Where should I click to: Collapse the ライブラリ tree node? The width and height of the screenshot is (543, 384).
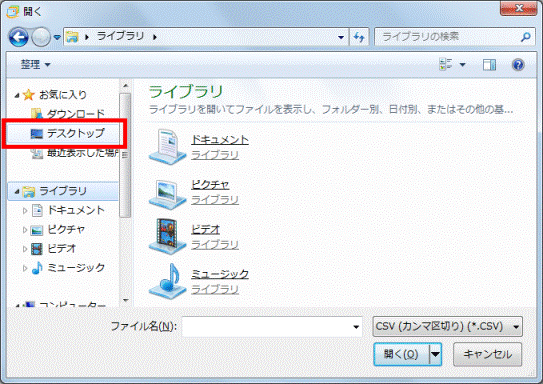[x=17, y=191]
